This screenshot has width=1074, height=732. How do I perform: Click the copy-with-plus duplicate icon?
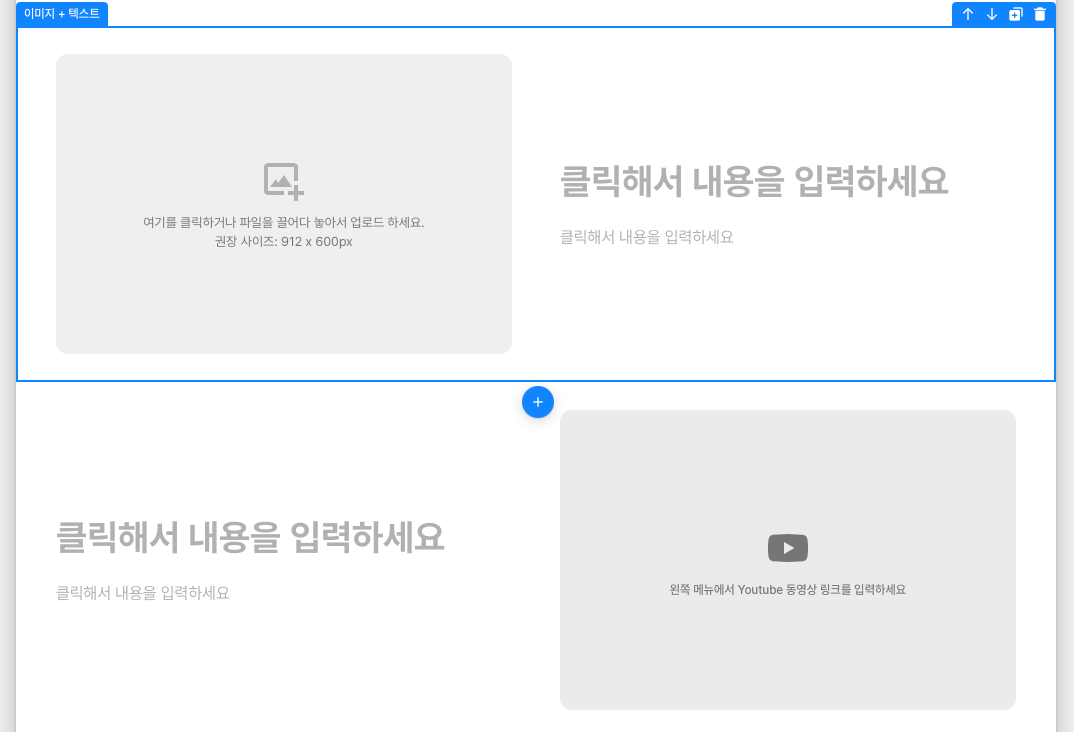pyautogui.click(x=1016, y=14)
